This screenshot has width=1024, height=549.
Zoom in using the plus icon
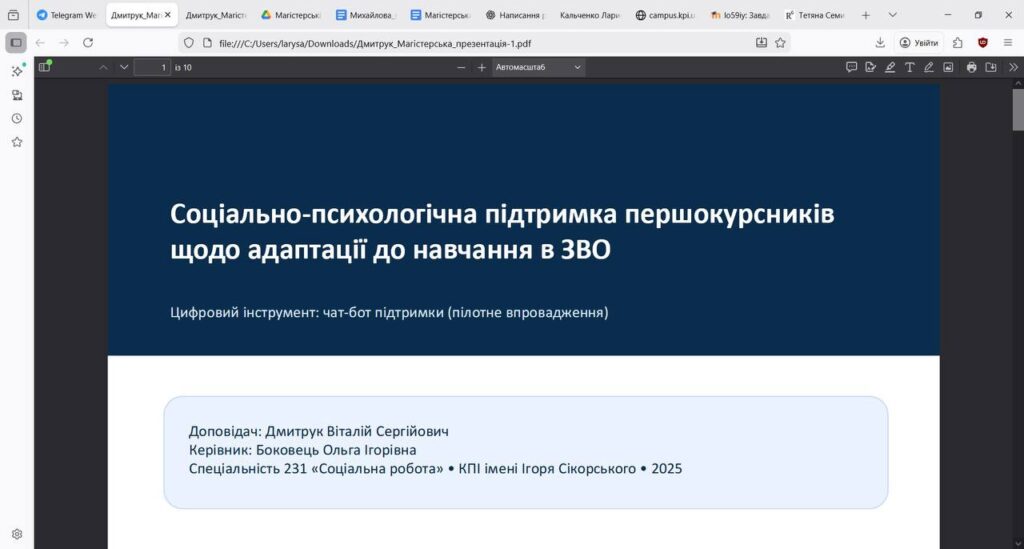(x=481, y=67)
